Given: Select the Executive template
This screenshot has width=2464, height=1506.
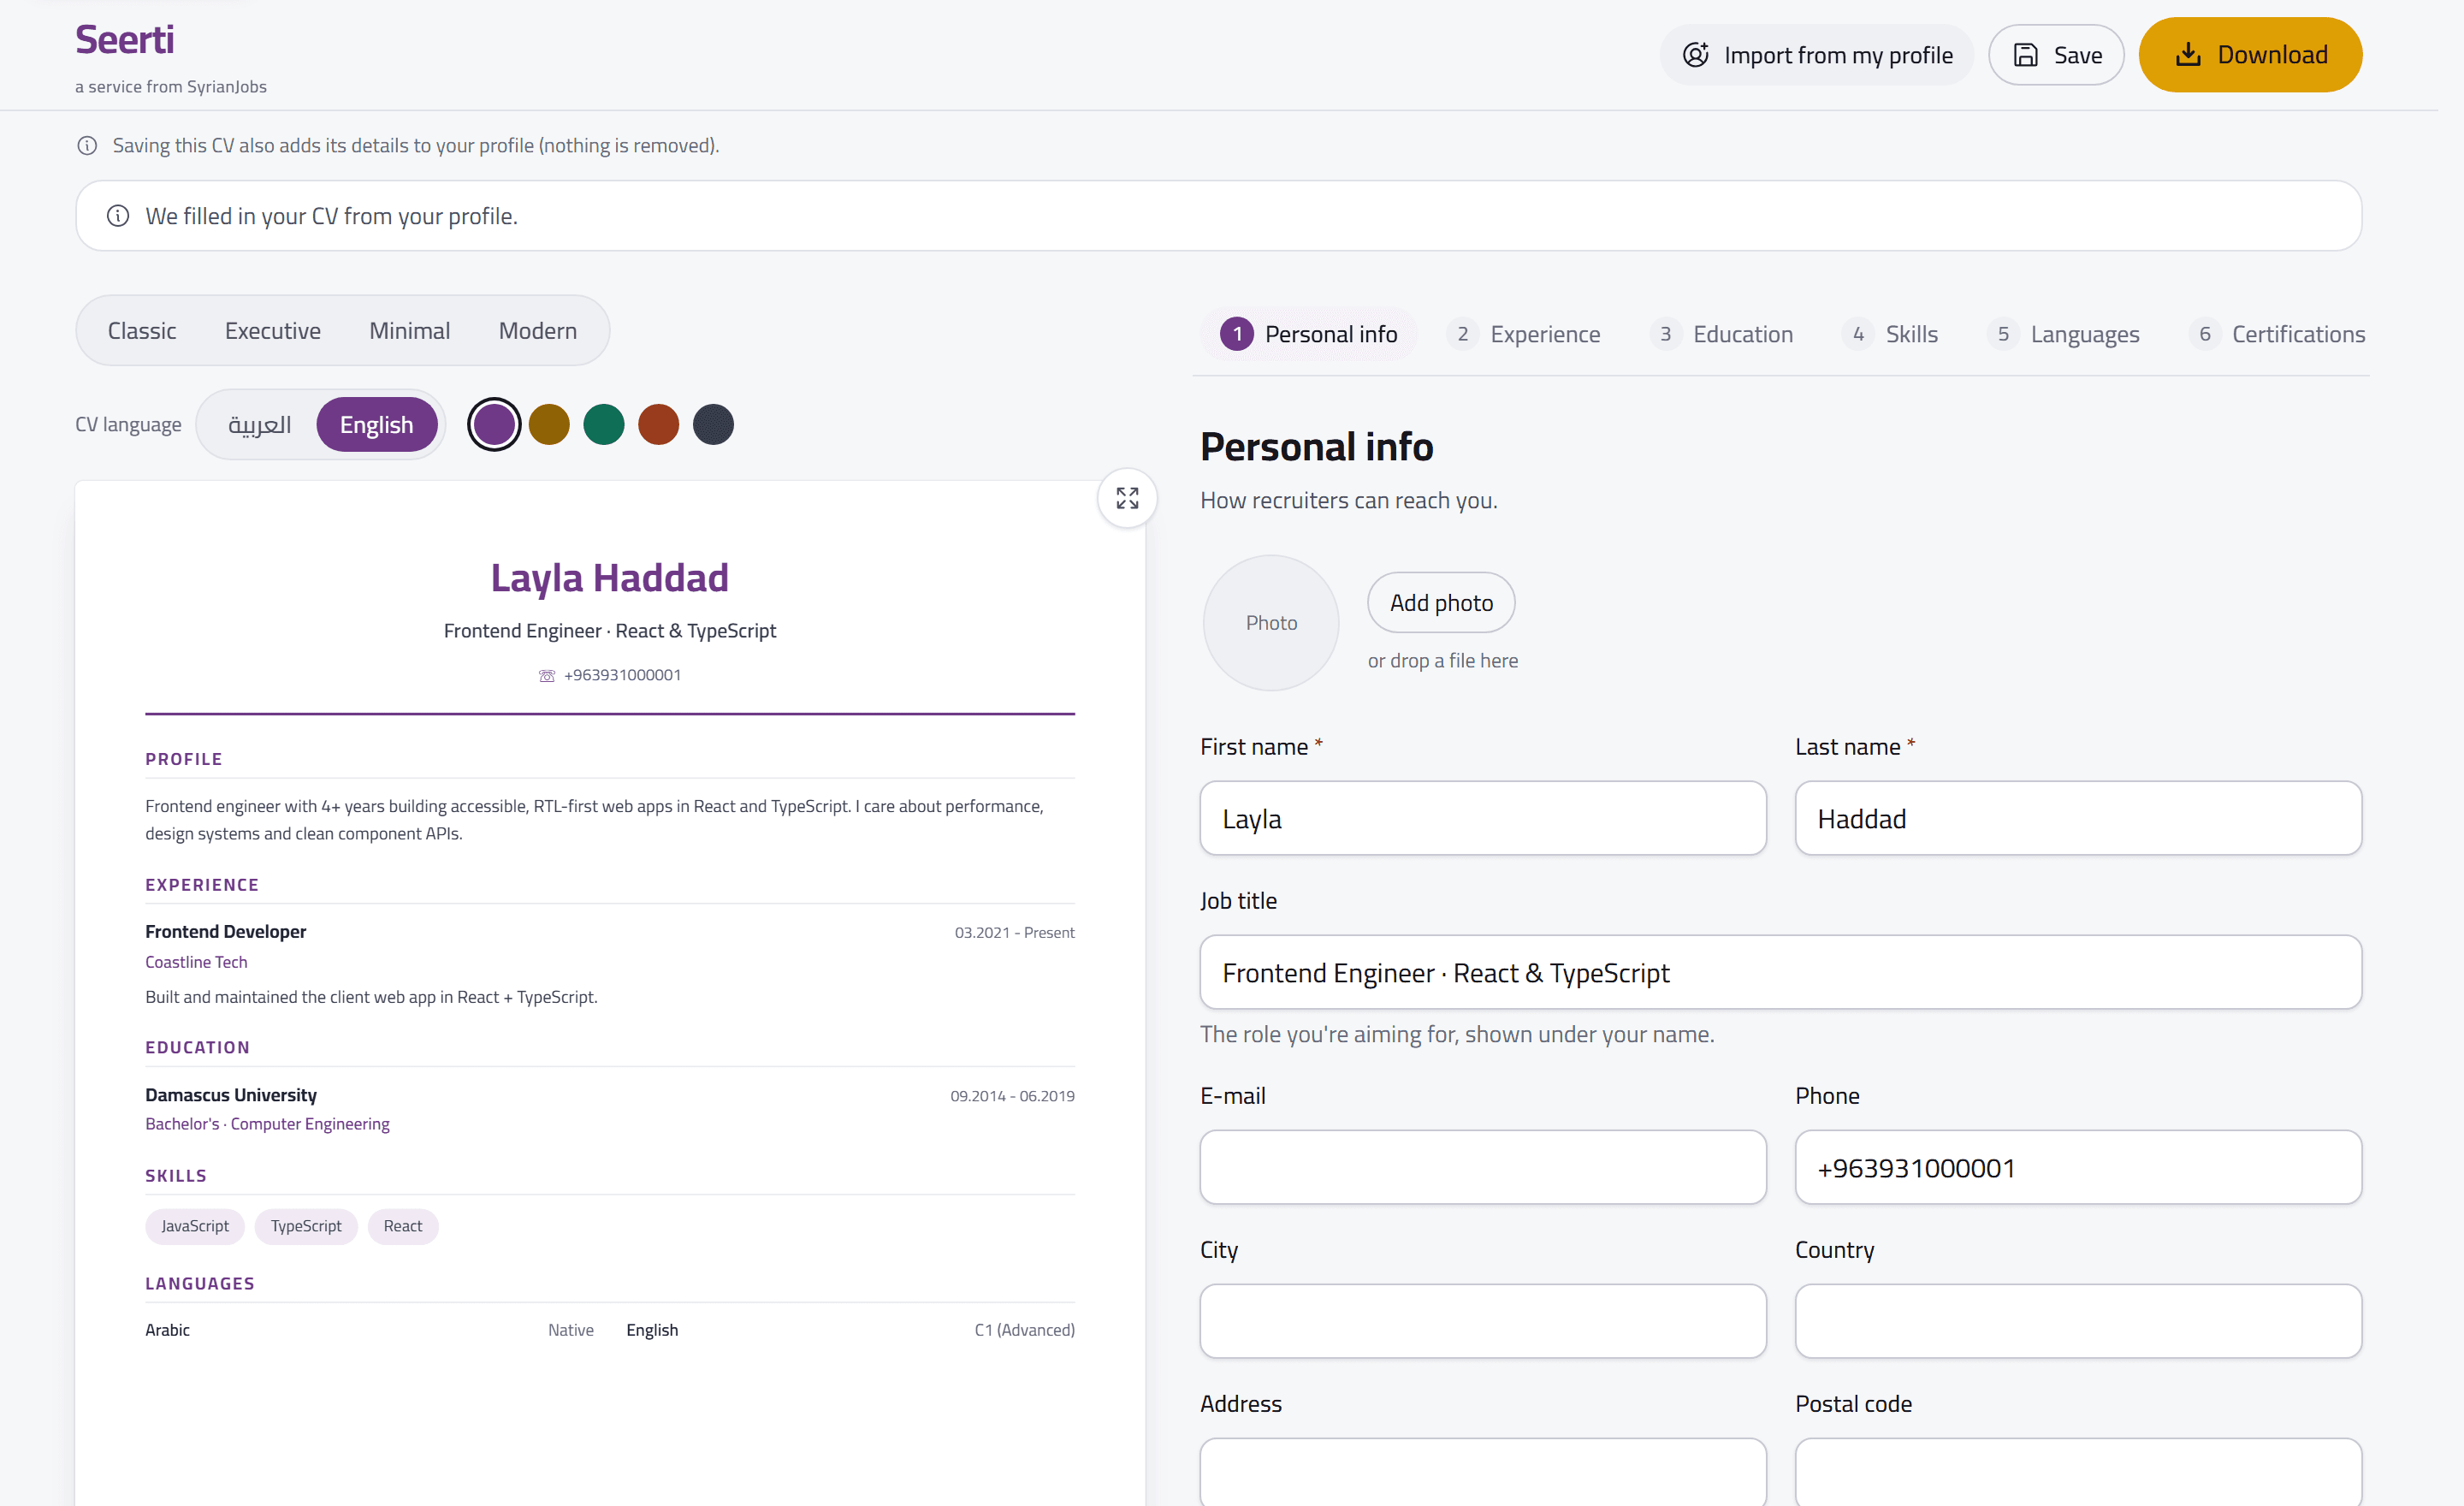Looking at the screenshot, I should click(273, 331).
